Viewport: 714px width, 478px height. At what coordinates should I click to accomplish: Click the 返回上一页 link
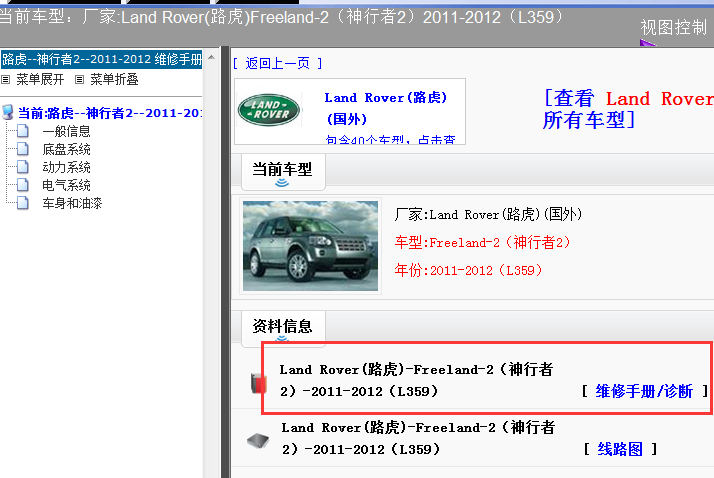[277, 63]
